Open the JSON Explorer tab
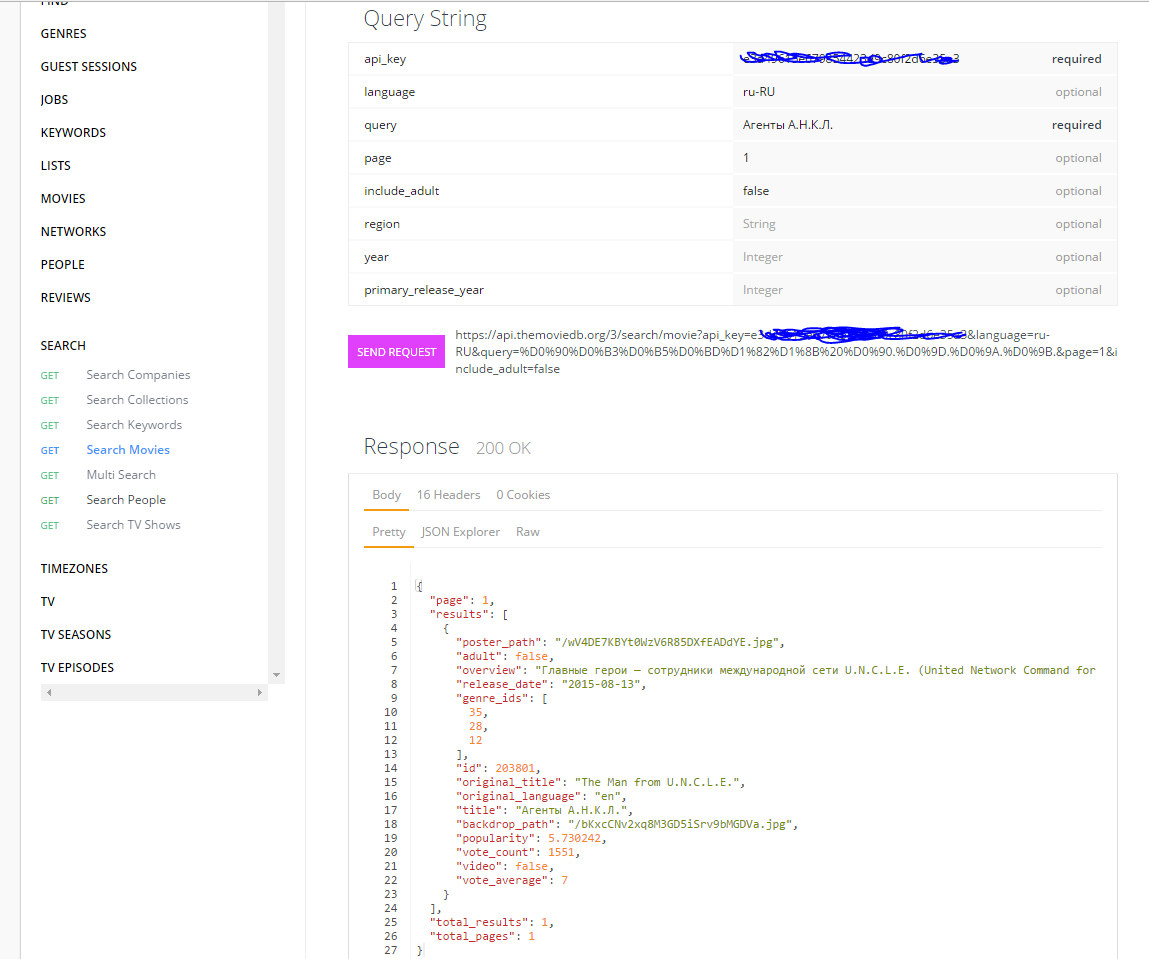This screenshot has height=959, width=1149. coord(460,532)
